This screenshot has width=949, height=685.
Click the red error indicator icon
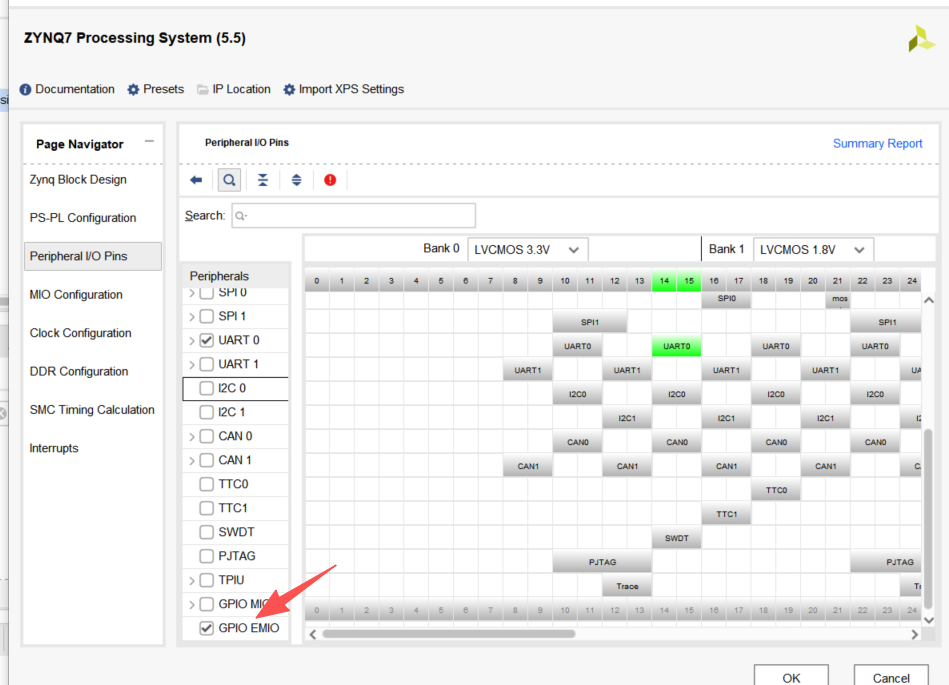[x=330, y=180]
